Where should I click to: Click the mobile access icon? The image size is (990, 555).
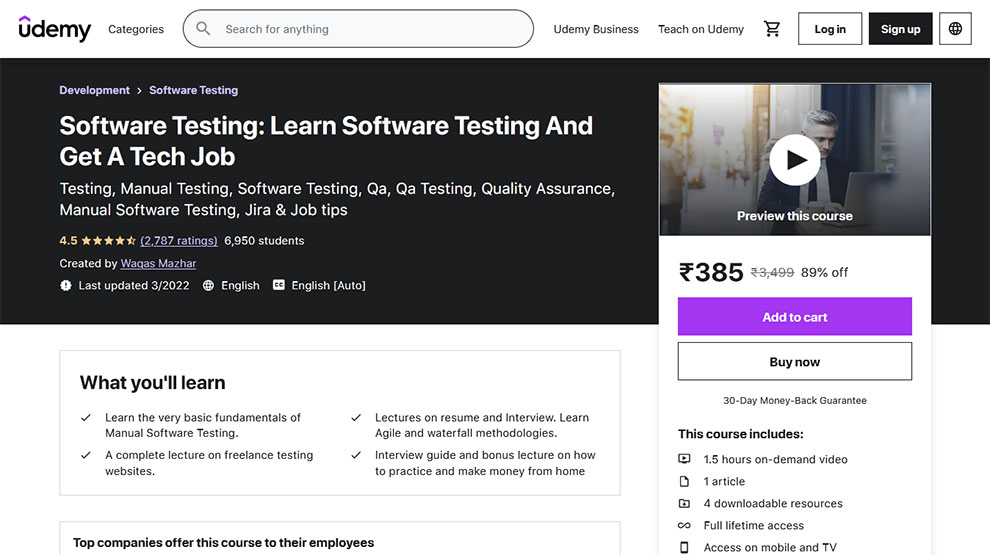684,547
